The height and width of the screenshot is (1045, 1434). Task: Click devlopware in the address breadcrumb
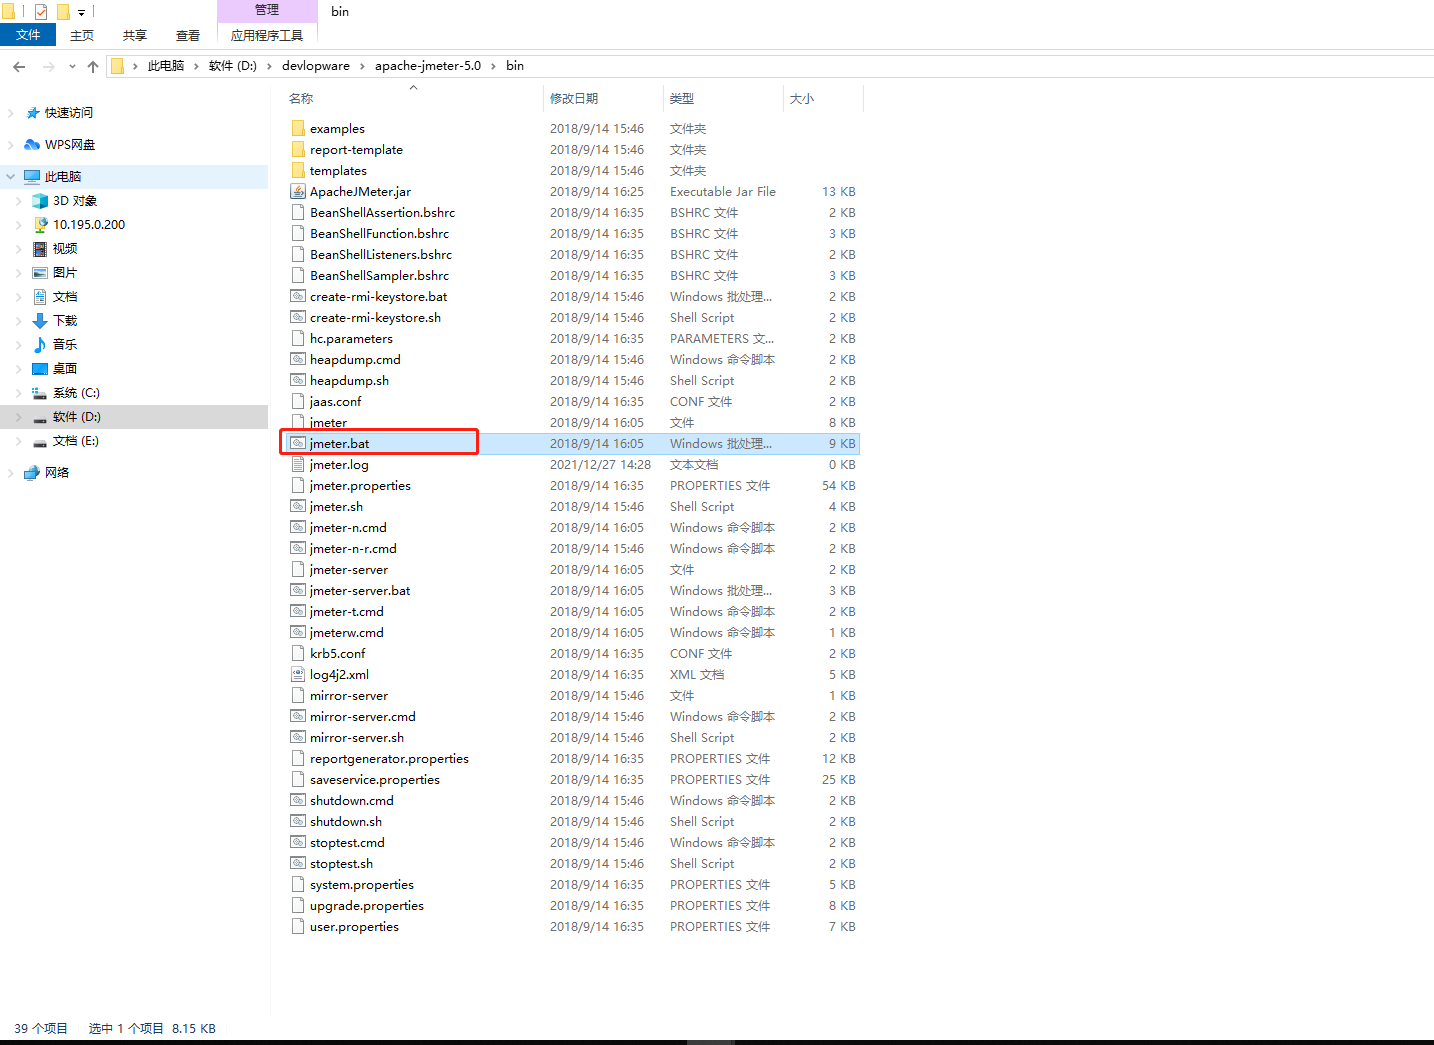pos(316,66)
